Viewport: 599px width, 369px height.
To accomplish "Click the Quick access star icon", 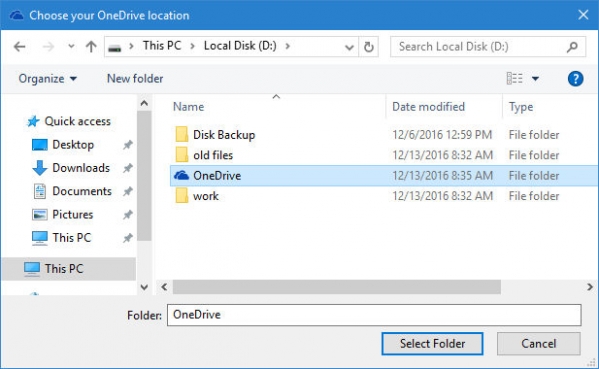I will 33,121.
